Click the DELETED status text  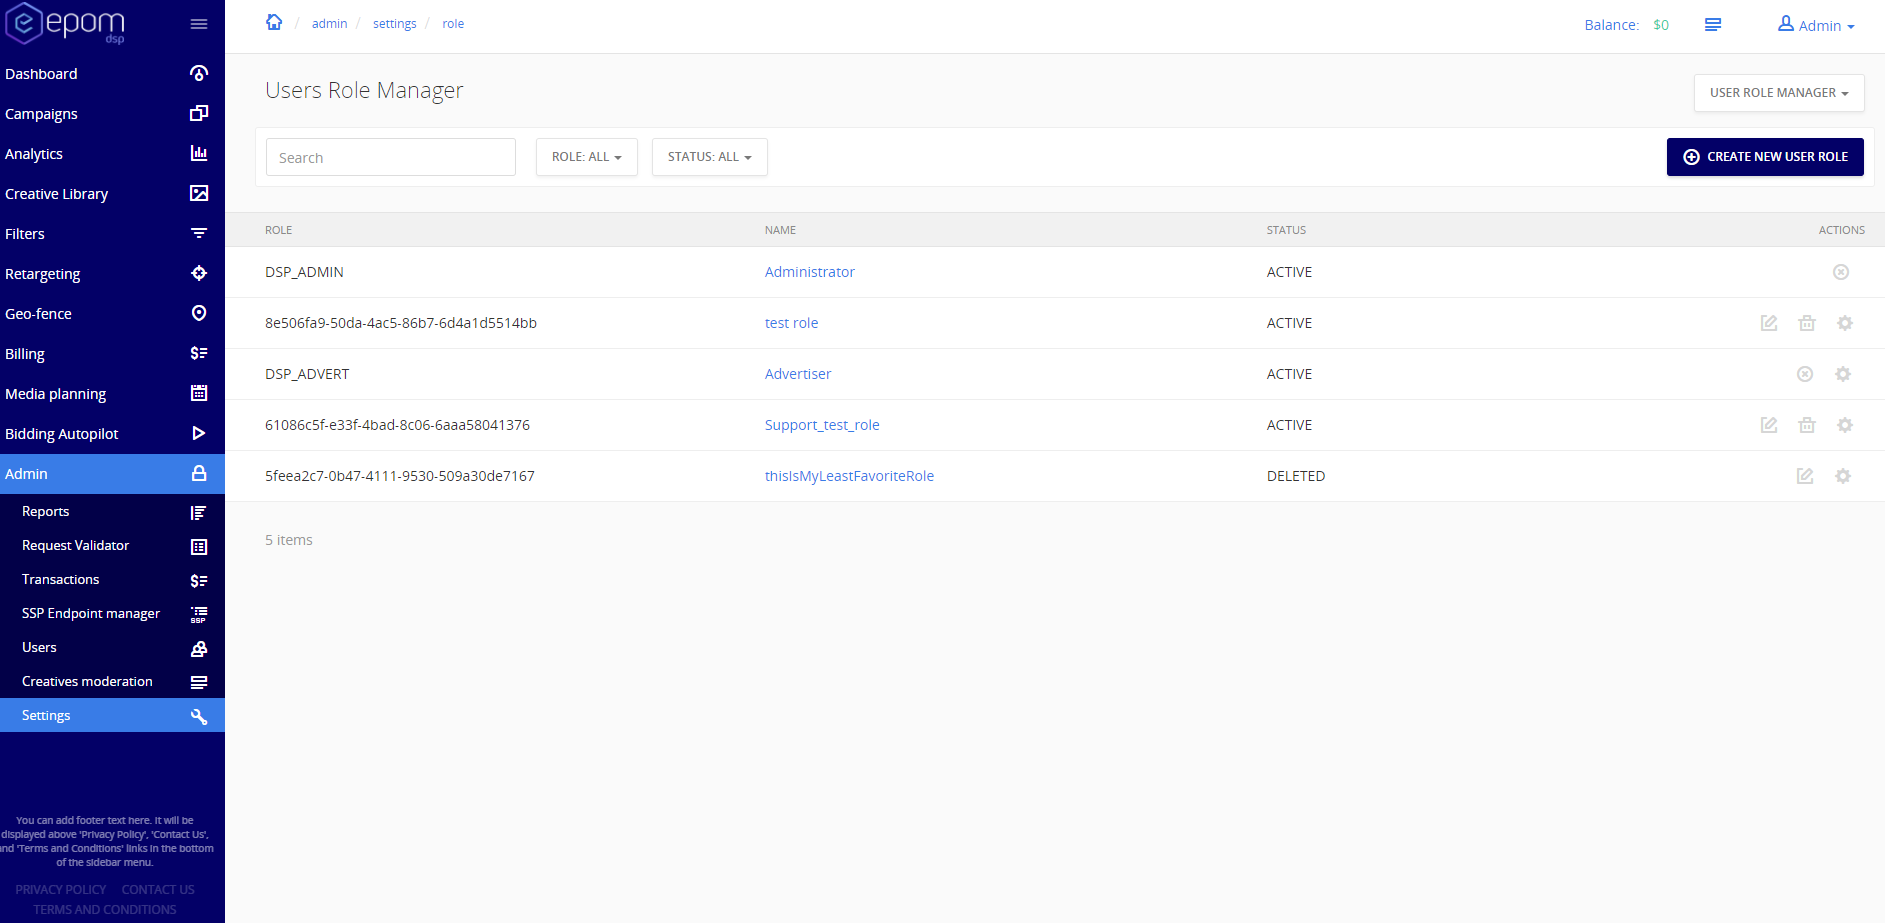1296,476
